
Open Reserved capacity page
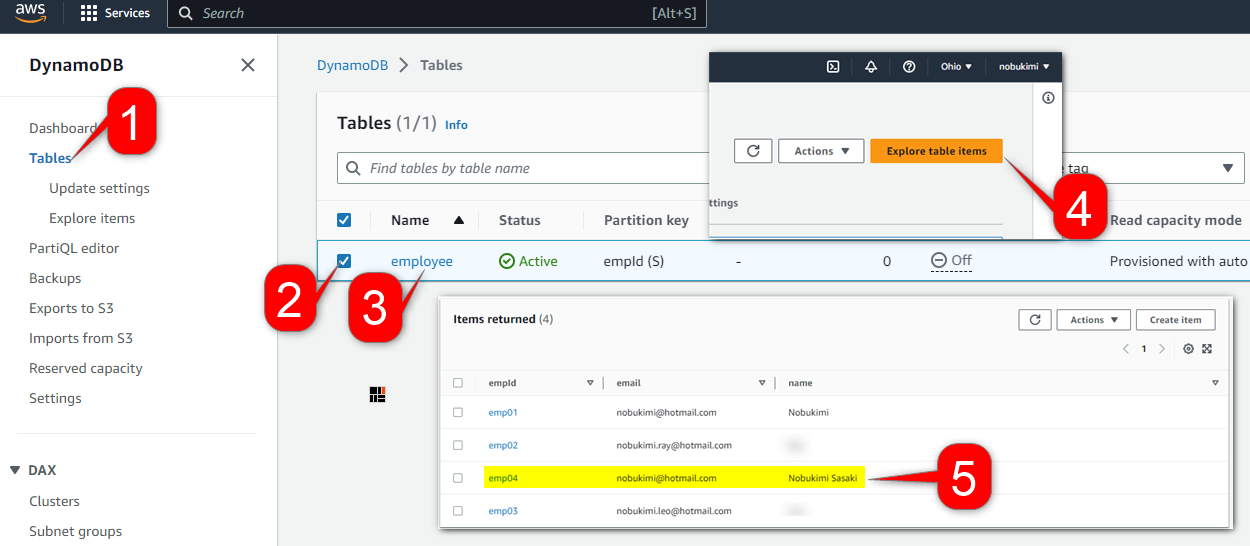(86, 368)
